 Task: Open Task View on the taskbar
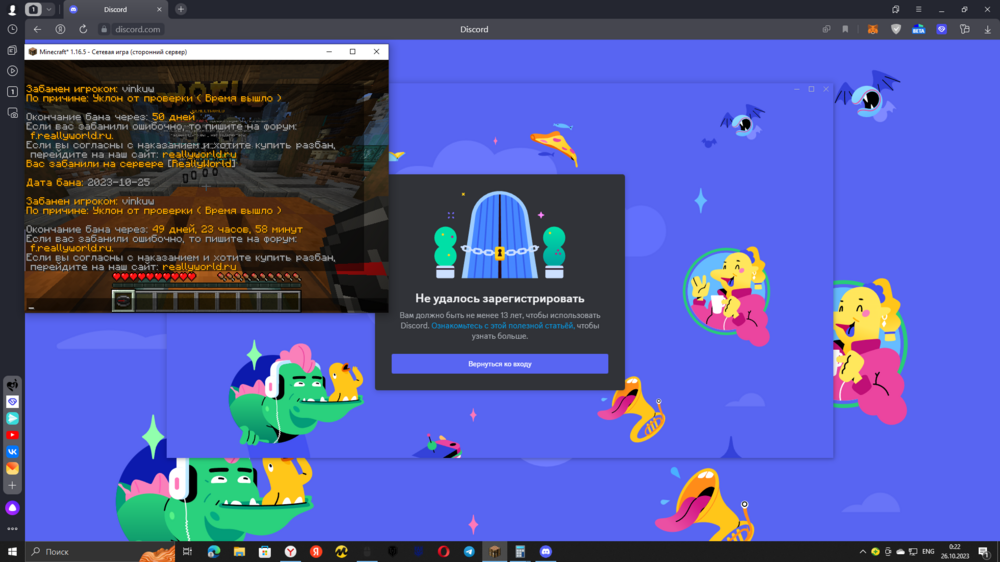188,552
